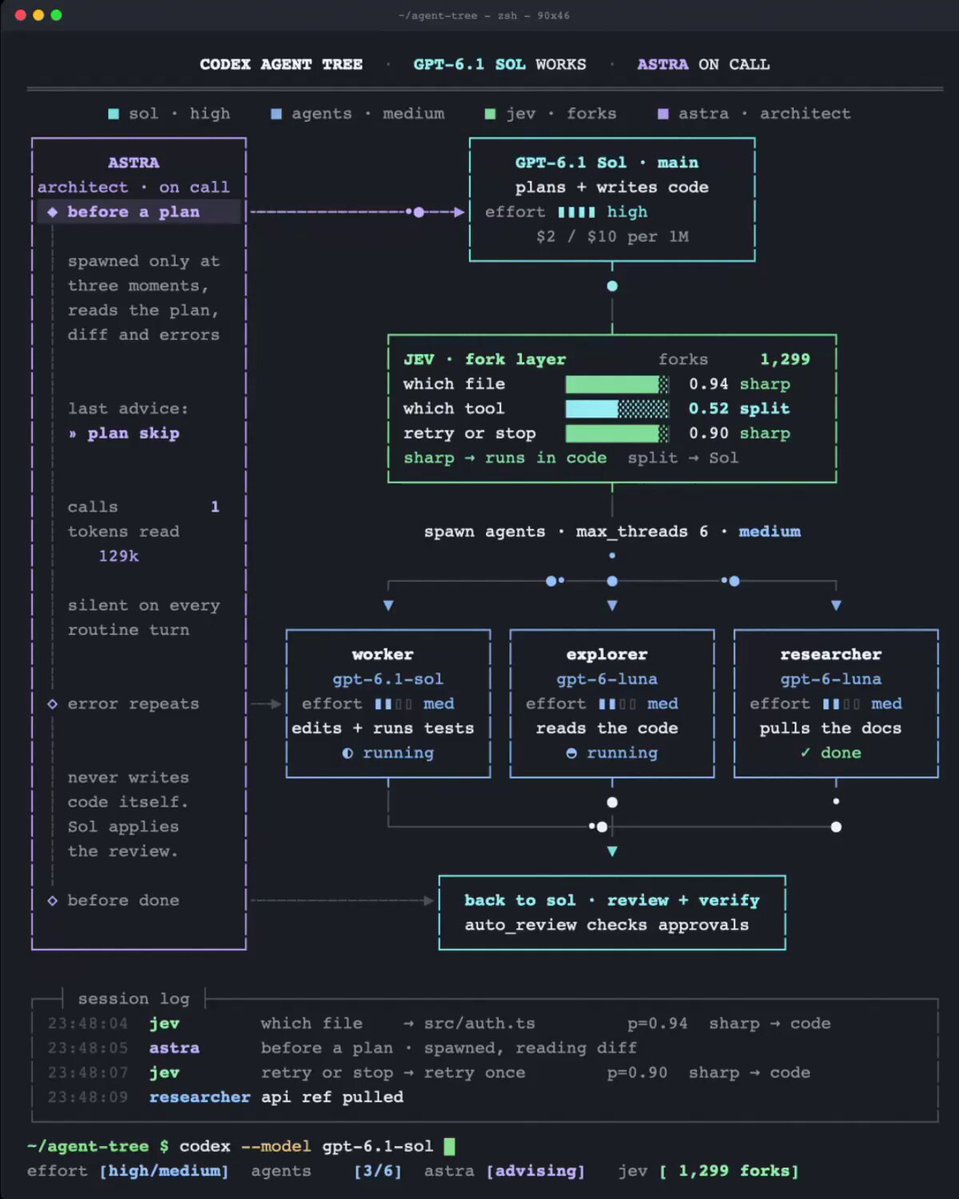The height and width of the screenshot is (1199, 959).
Task: Click the done checkmark in the researcher box
Action: [805, 752]
